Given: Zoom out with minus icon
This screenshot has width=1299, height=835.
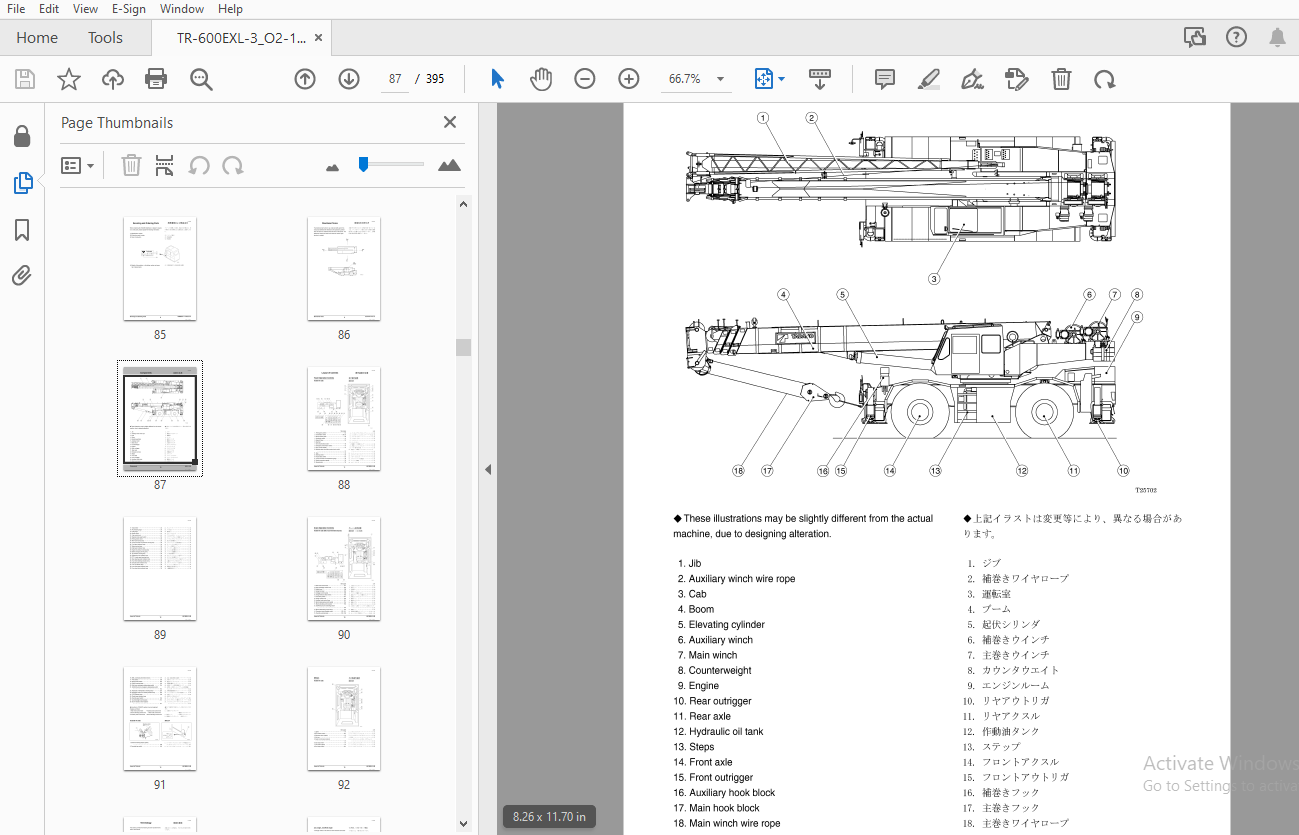Looking at the screenshot, I should (585, 79).
